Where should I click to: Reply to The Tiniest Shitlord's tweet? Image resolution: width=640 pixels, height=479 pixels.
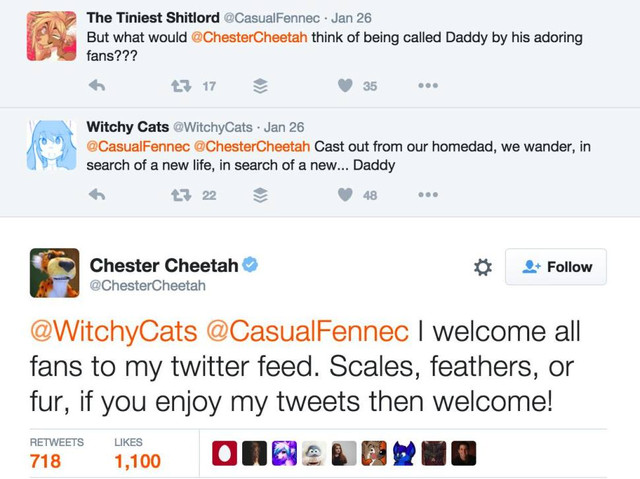(x=97, y=86)
